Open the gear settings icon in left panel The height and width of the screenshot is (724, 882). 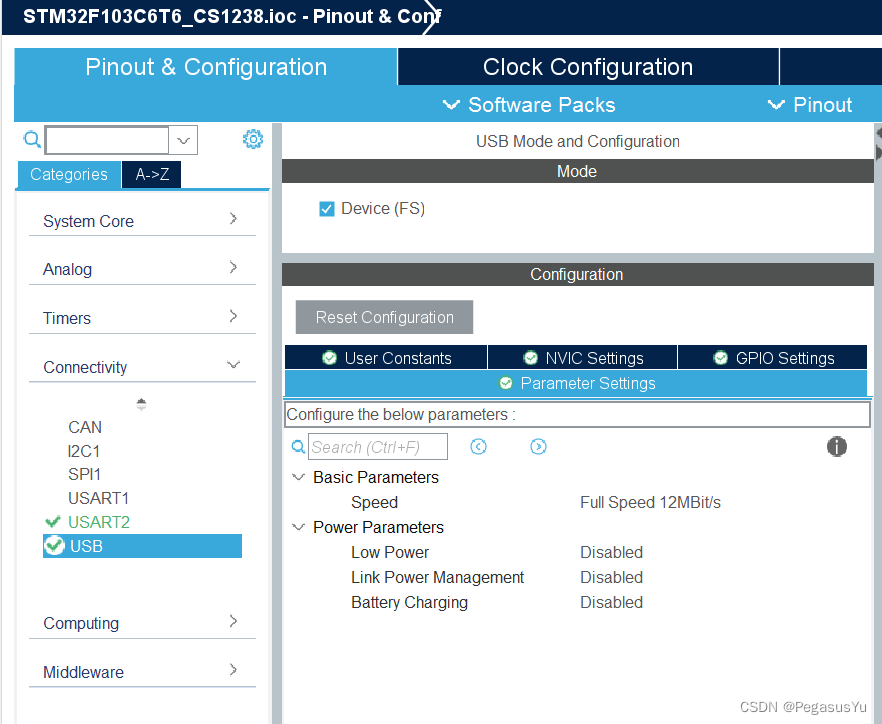tap(253, 139)
